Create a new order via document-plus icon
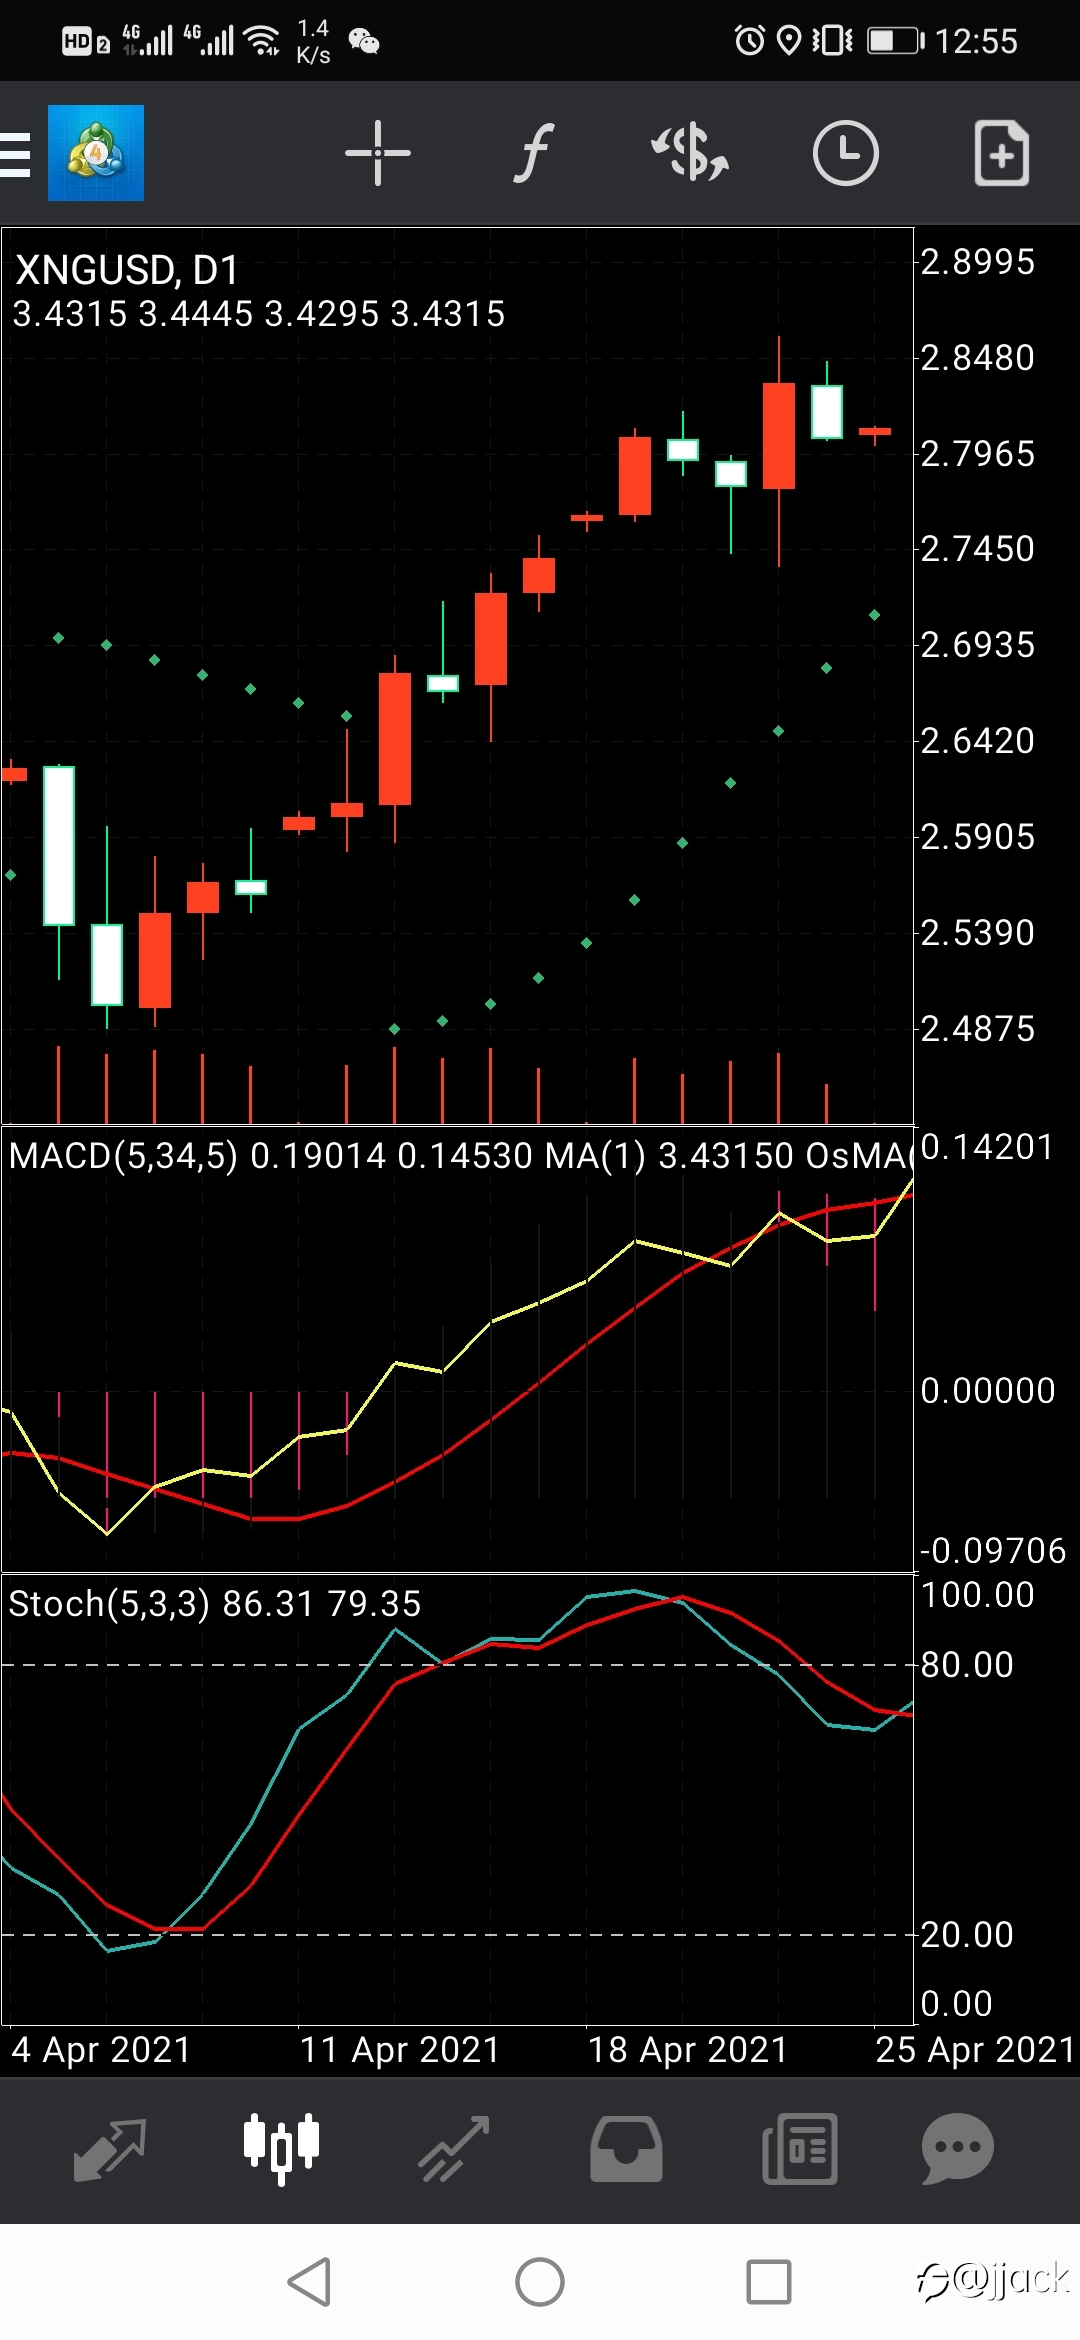This screenshot has height=2340, width=1080. tap(1002, 153)
